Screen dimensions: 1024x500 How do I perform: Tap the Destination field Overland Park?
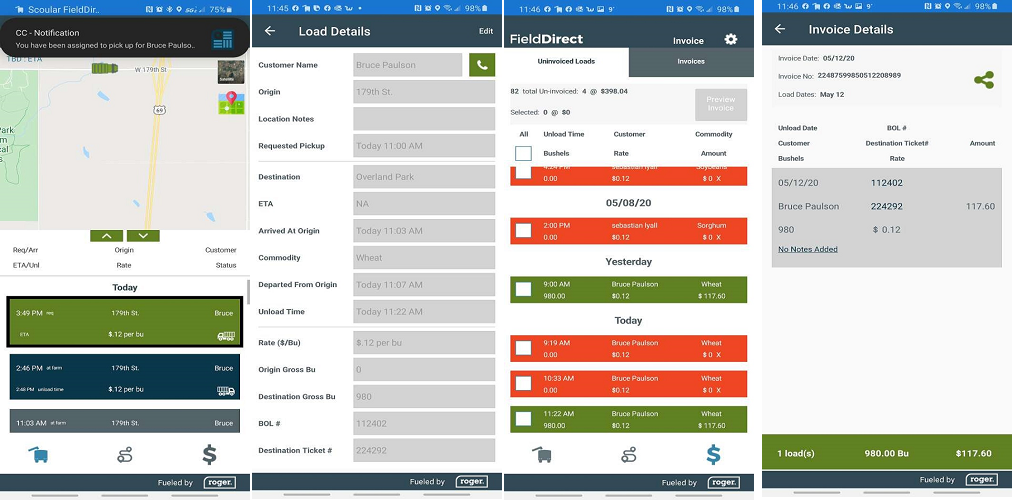pyautogui.click(x=424, y=177)
